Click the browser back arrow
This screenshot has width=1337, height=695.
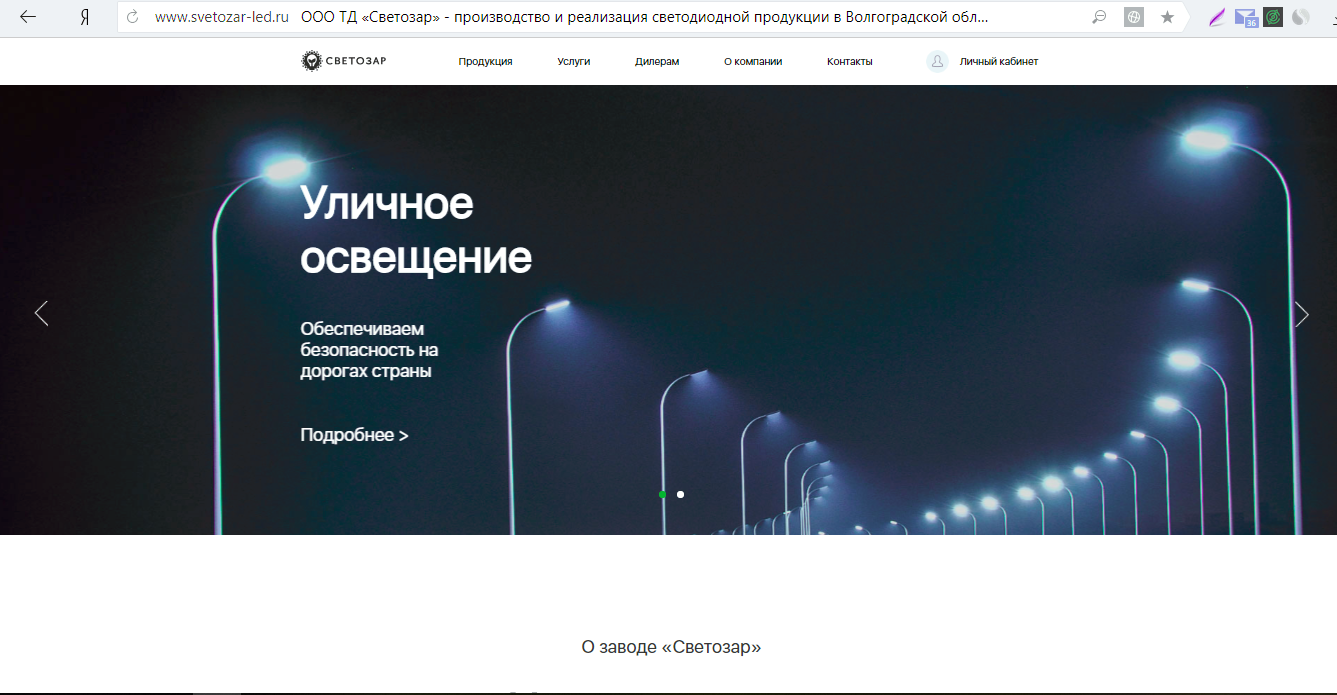(28, 17)
